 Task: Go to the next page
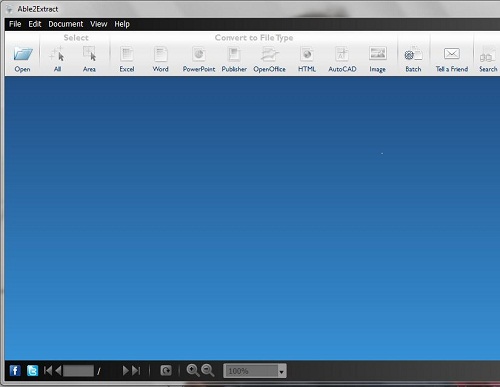pos(125,370)
